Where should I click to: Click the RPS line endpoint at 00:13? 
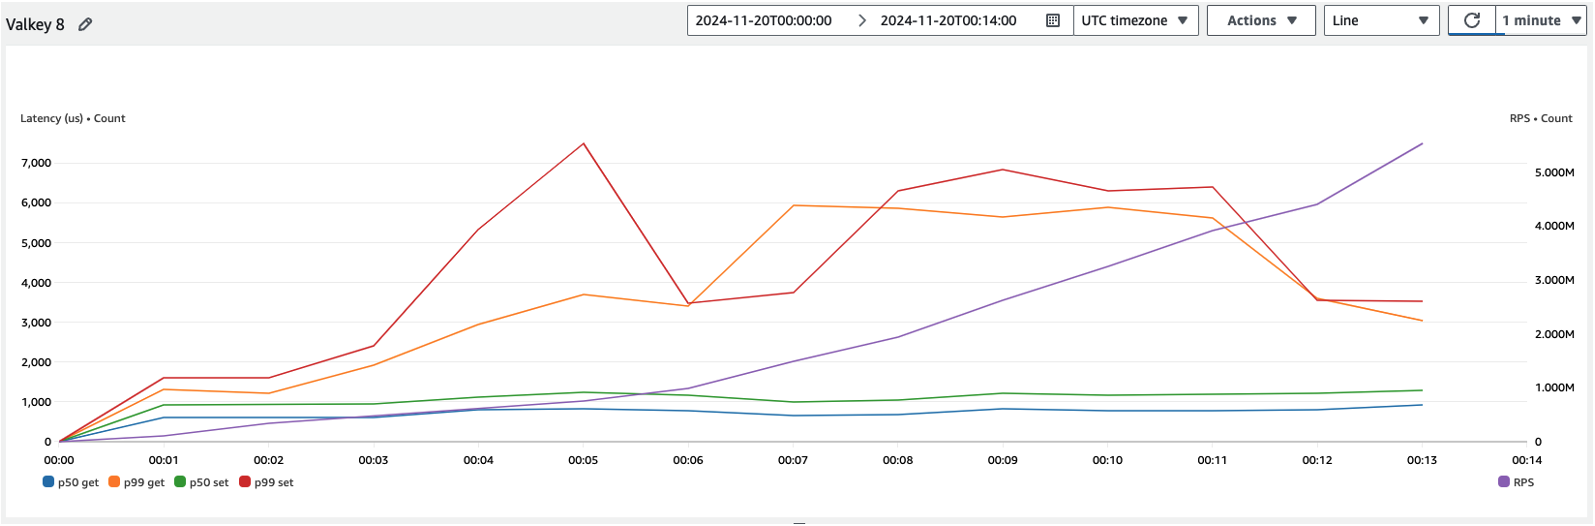coord(1422,144)
